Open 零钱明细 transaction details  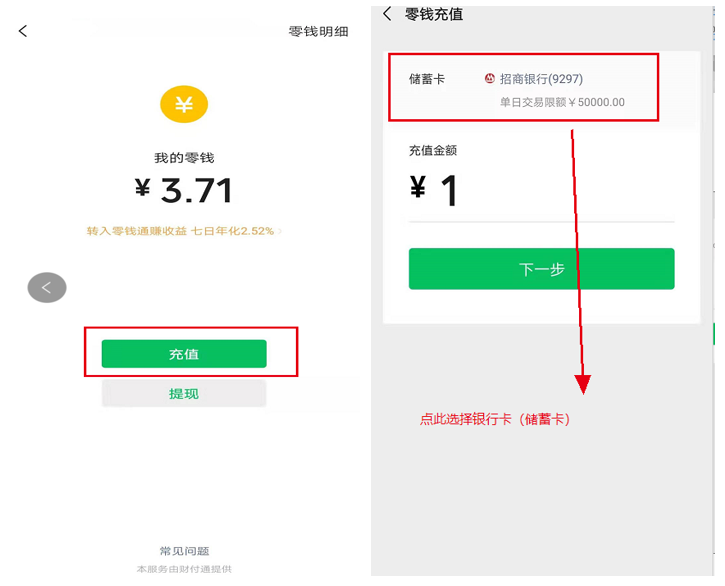(x=318, y=31)
